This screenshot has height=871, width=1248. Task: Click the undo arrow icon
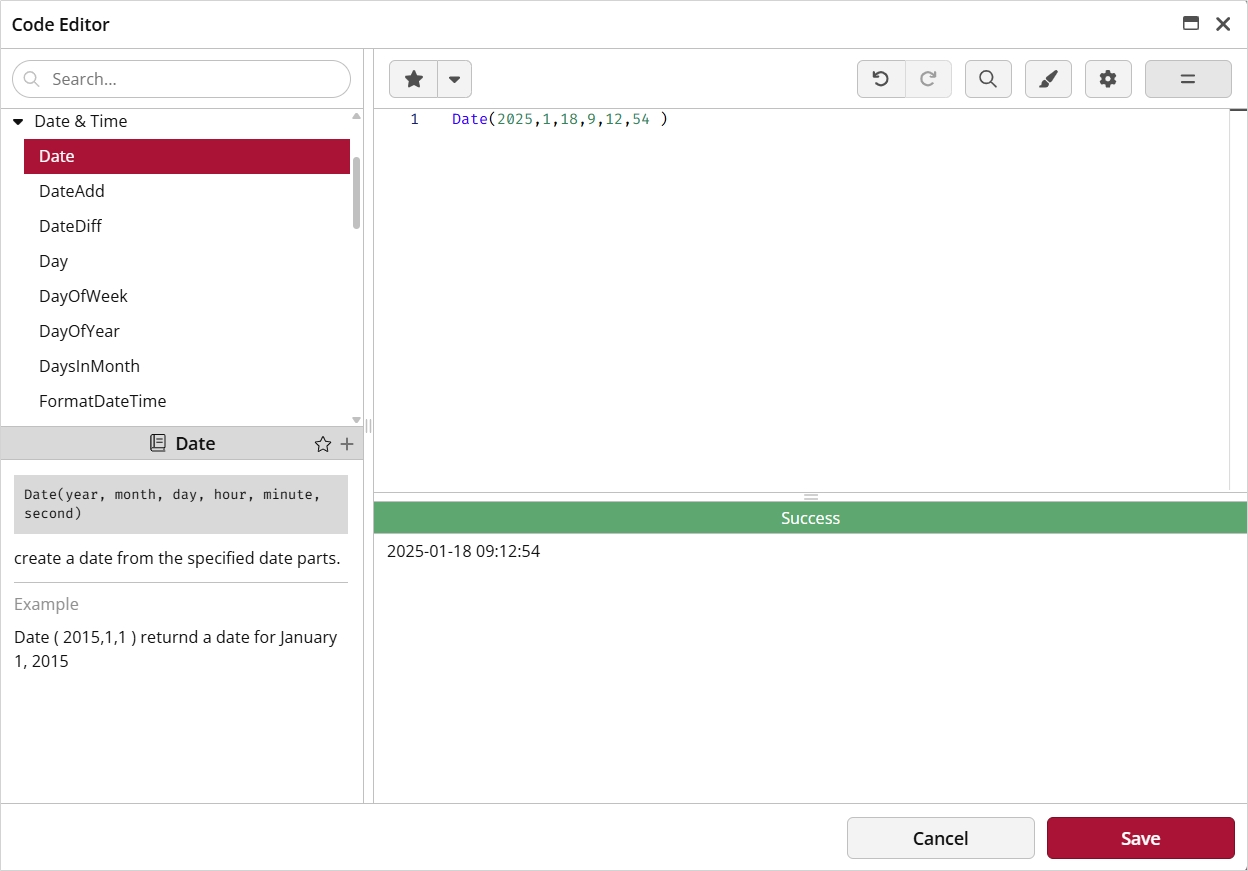(x=881, y=79)
